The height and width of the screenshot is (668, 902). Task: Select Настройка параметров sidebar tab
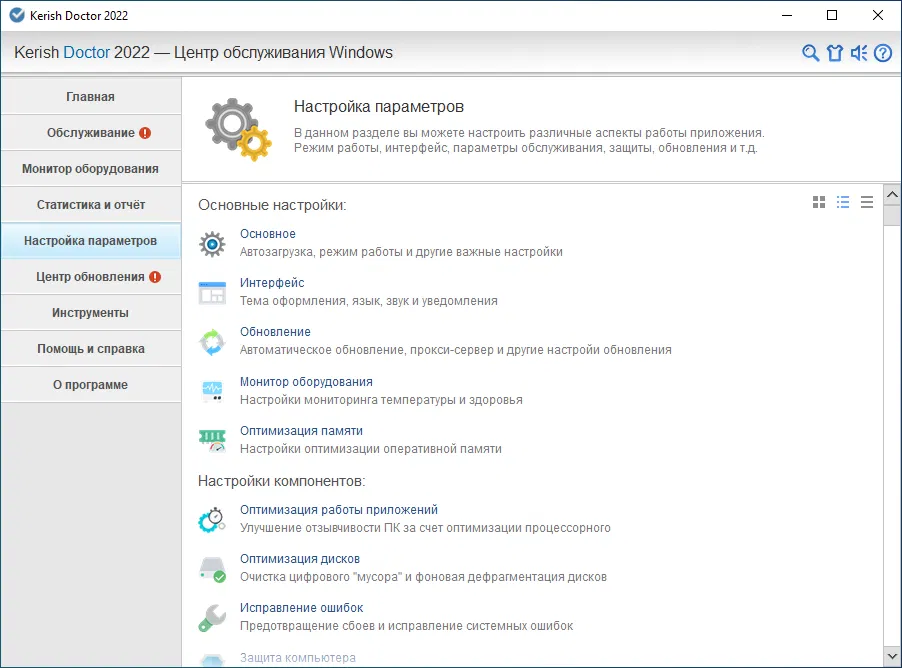pos(91,241)
